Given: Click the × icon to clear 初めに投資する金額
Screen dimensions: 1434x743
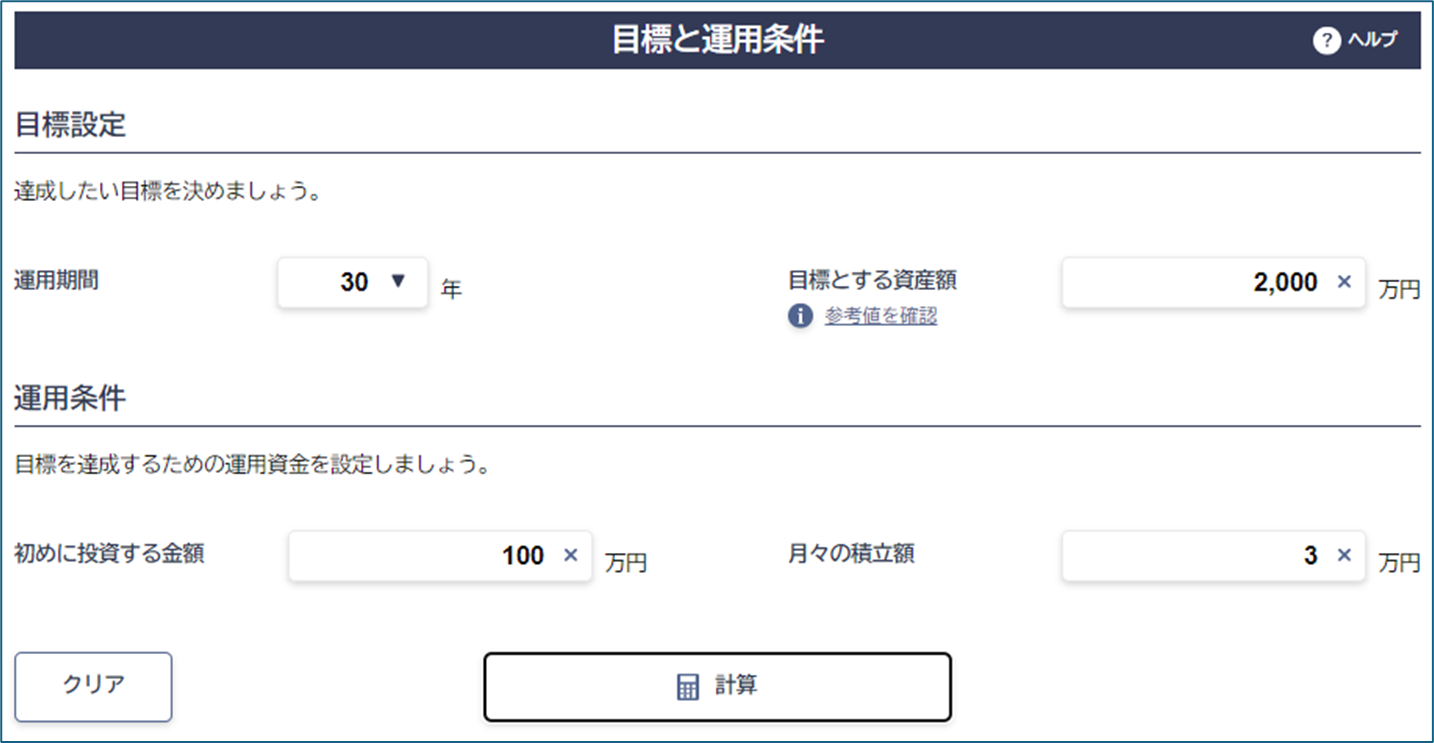Looking at the screenshot, I should (x=570, y=556).
